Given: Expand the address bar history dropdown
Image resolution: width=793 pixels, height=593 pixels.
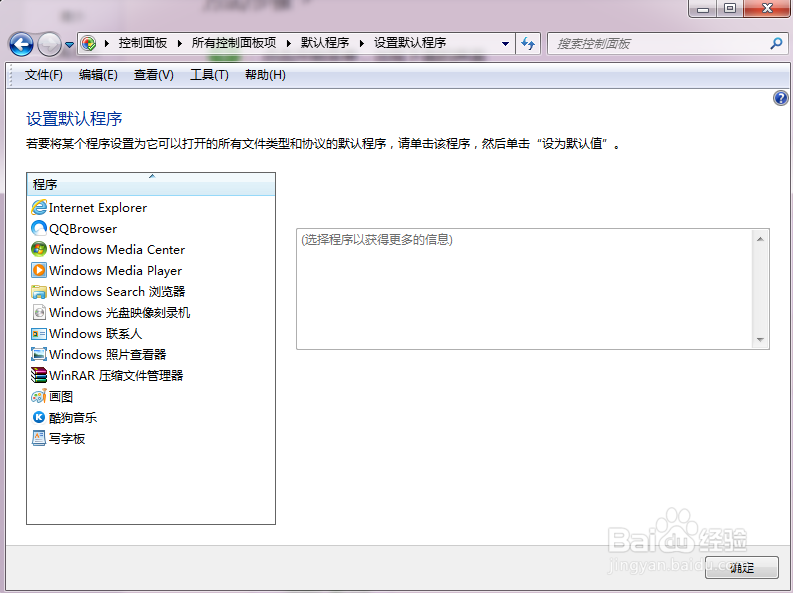Looking at the screenshot, I should [x=505, y=43].
